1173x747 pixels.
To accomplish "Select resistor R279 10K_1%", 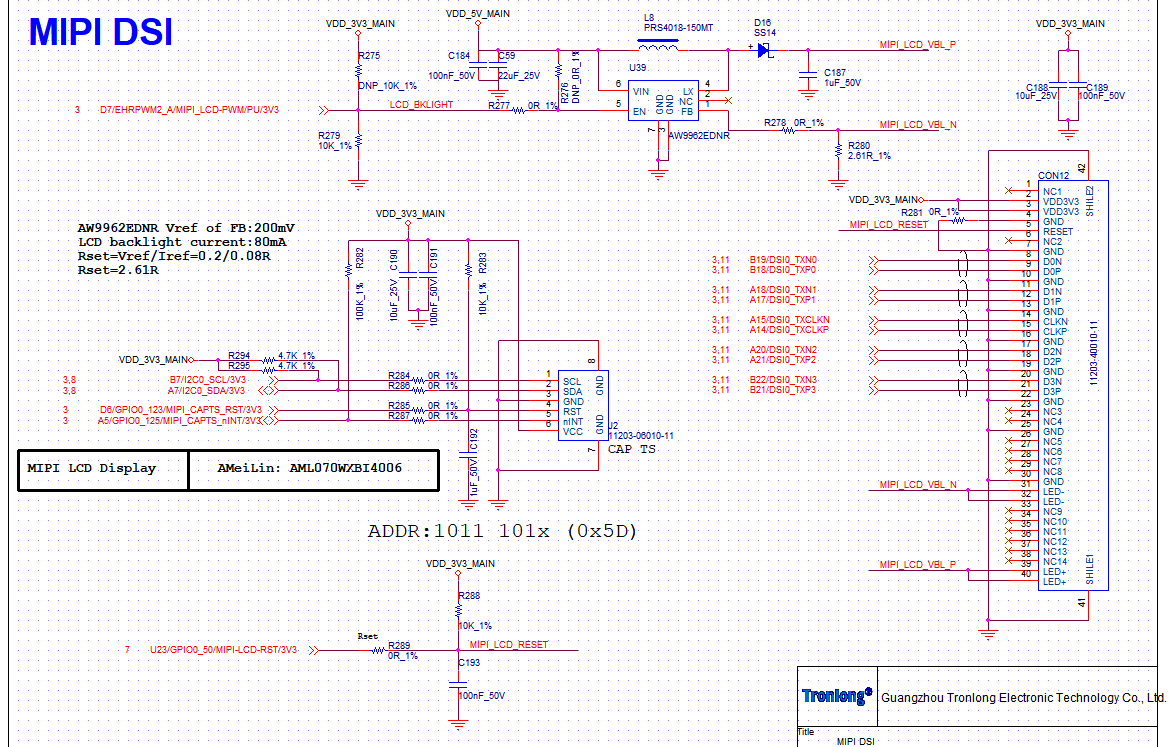I will [358, 141].
